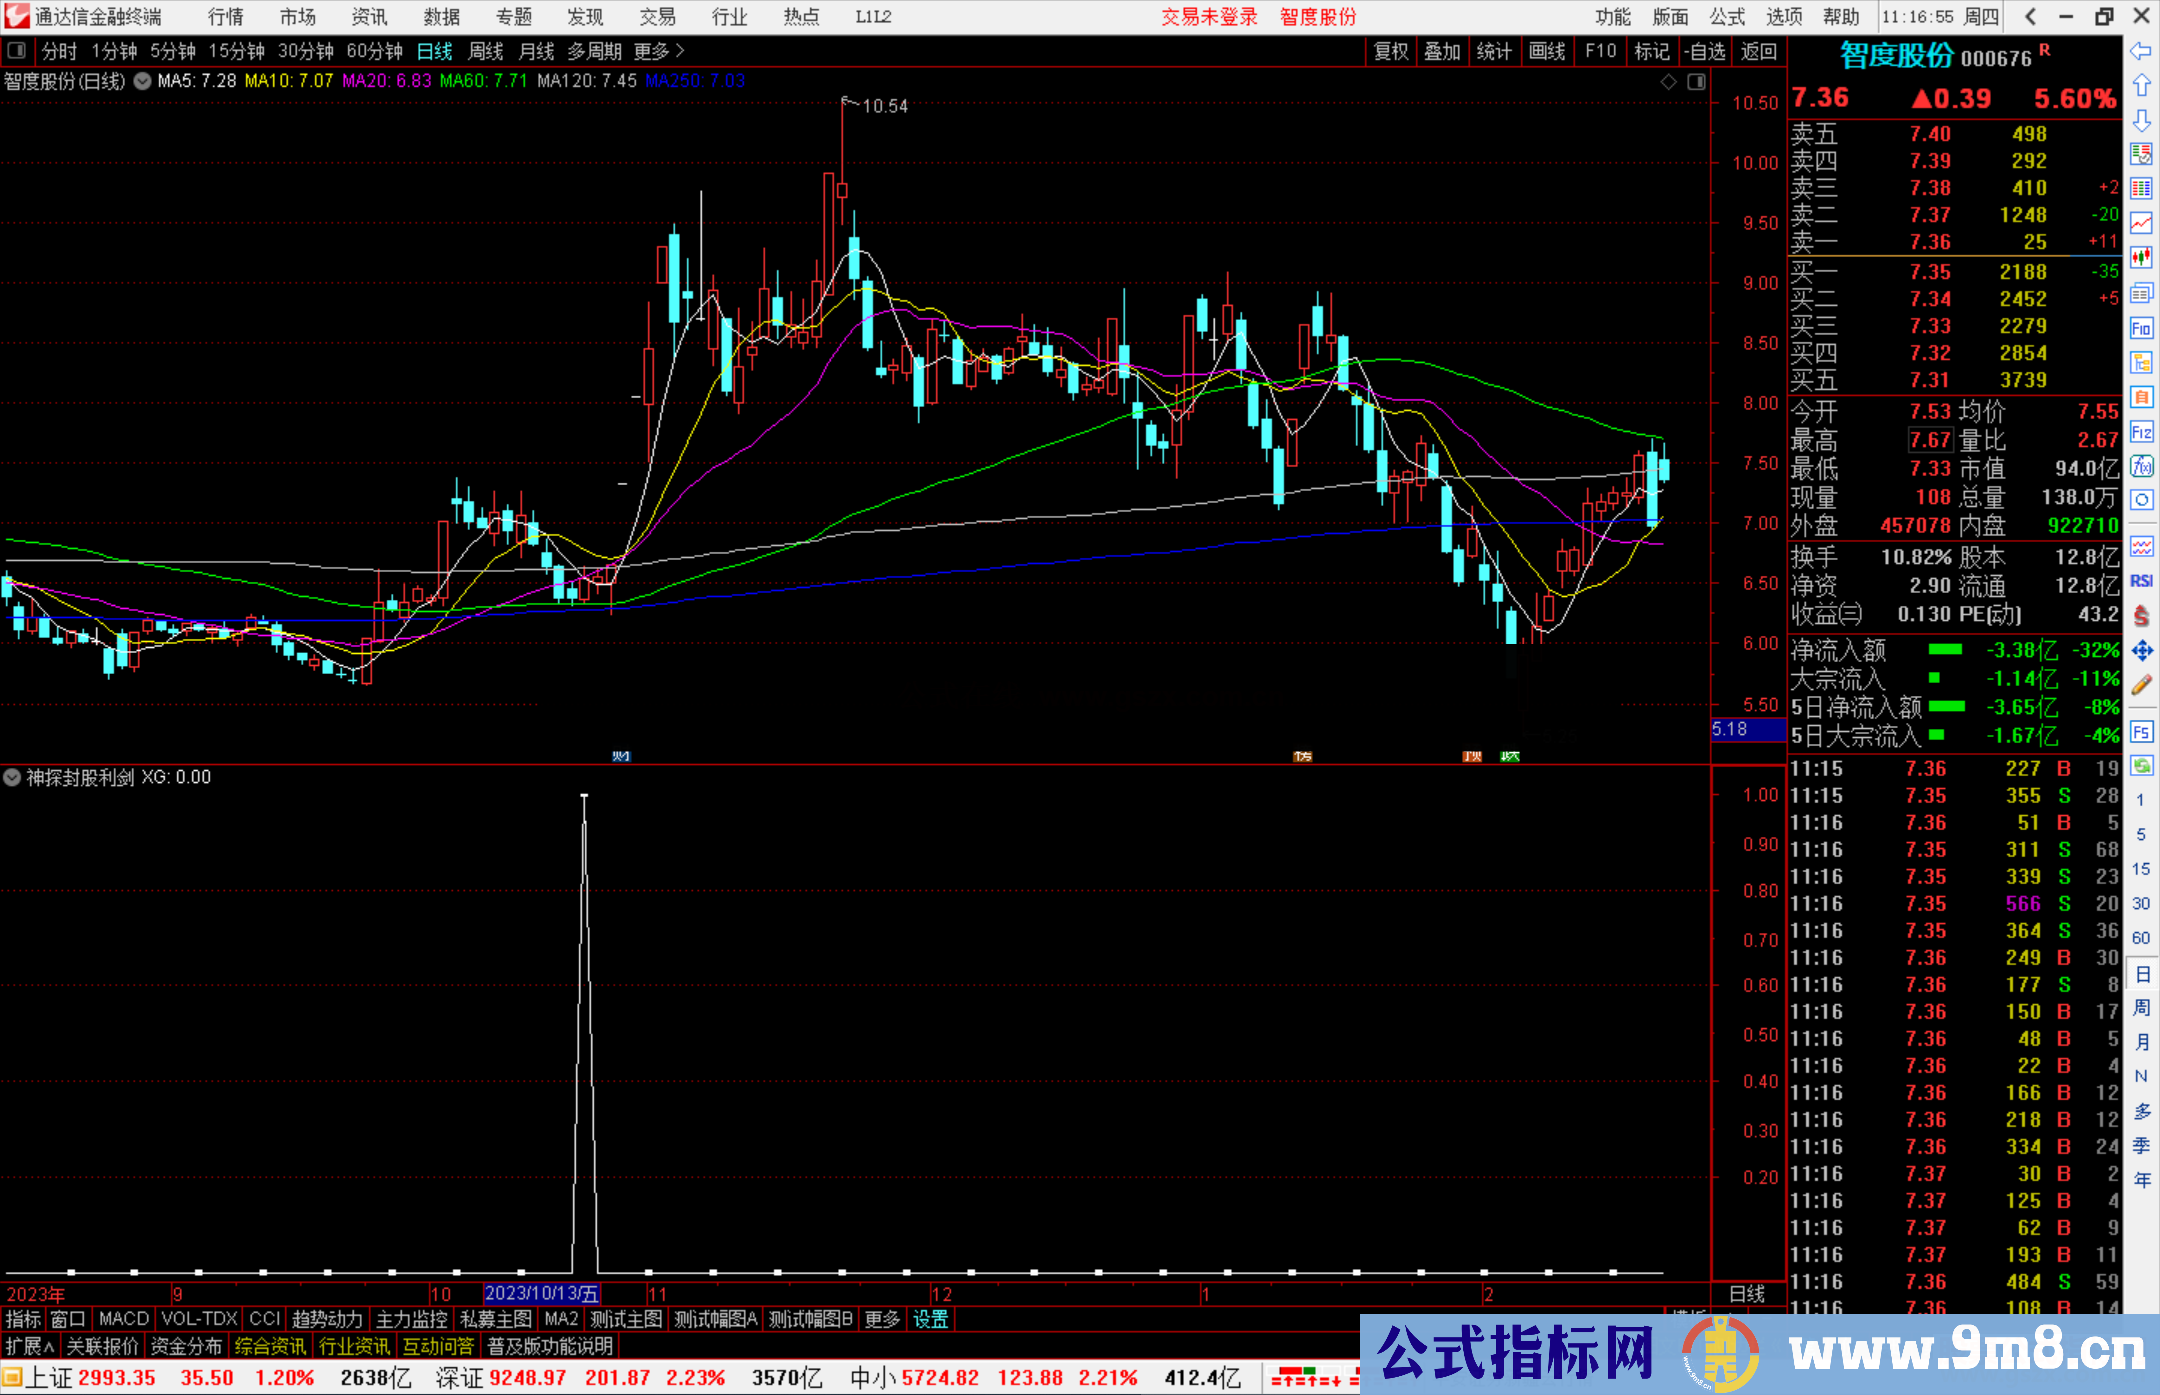
Task: Open the 行情 menu
Action: pyautogui.click(x=225, y=17)
